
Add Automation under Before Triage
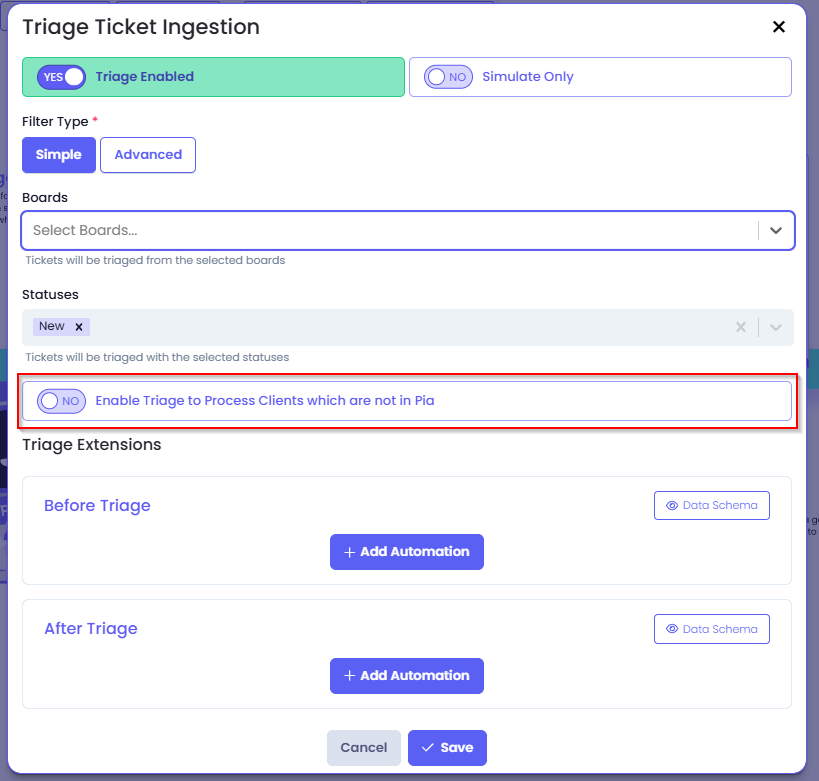(406, 552)
